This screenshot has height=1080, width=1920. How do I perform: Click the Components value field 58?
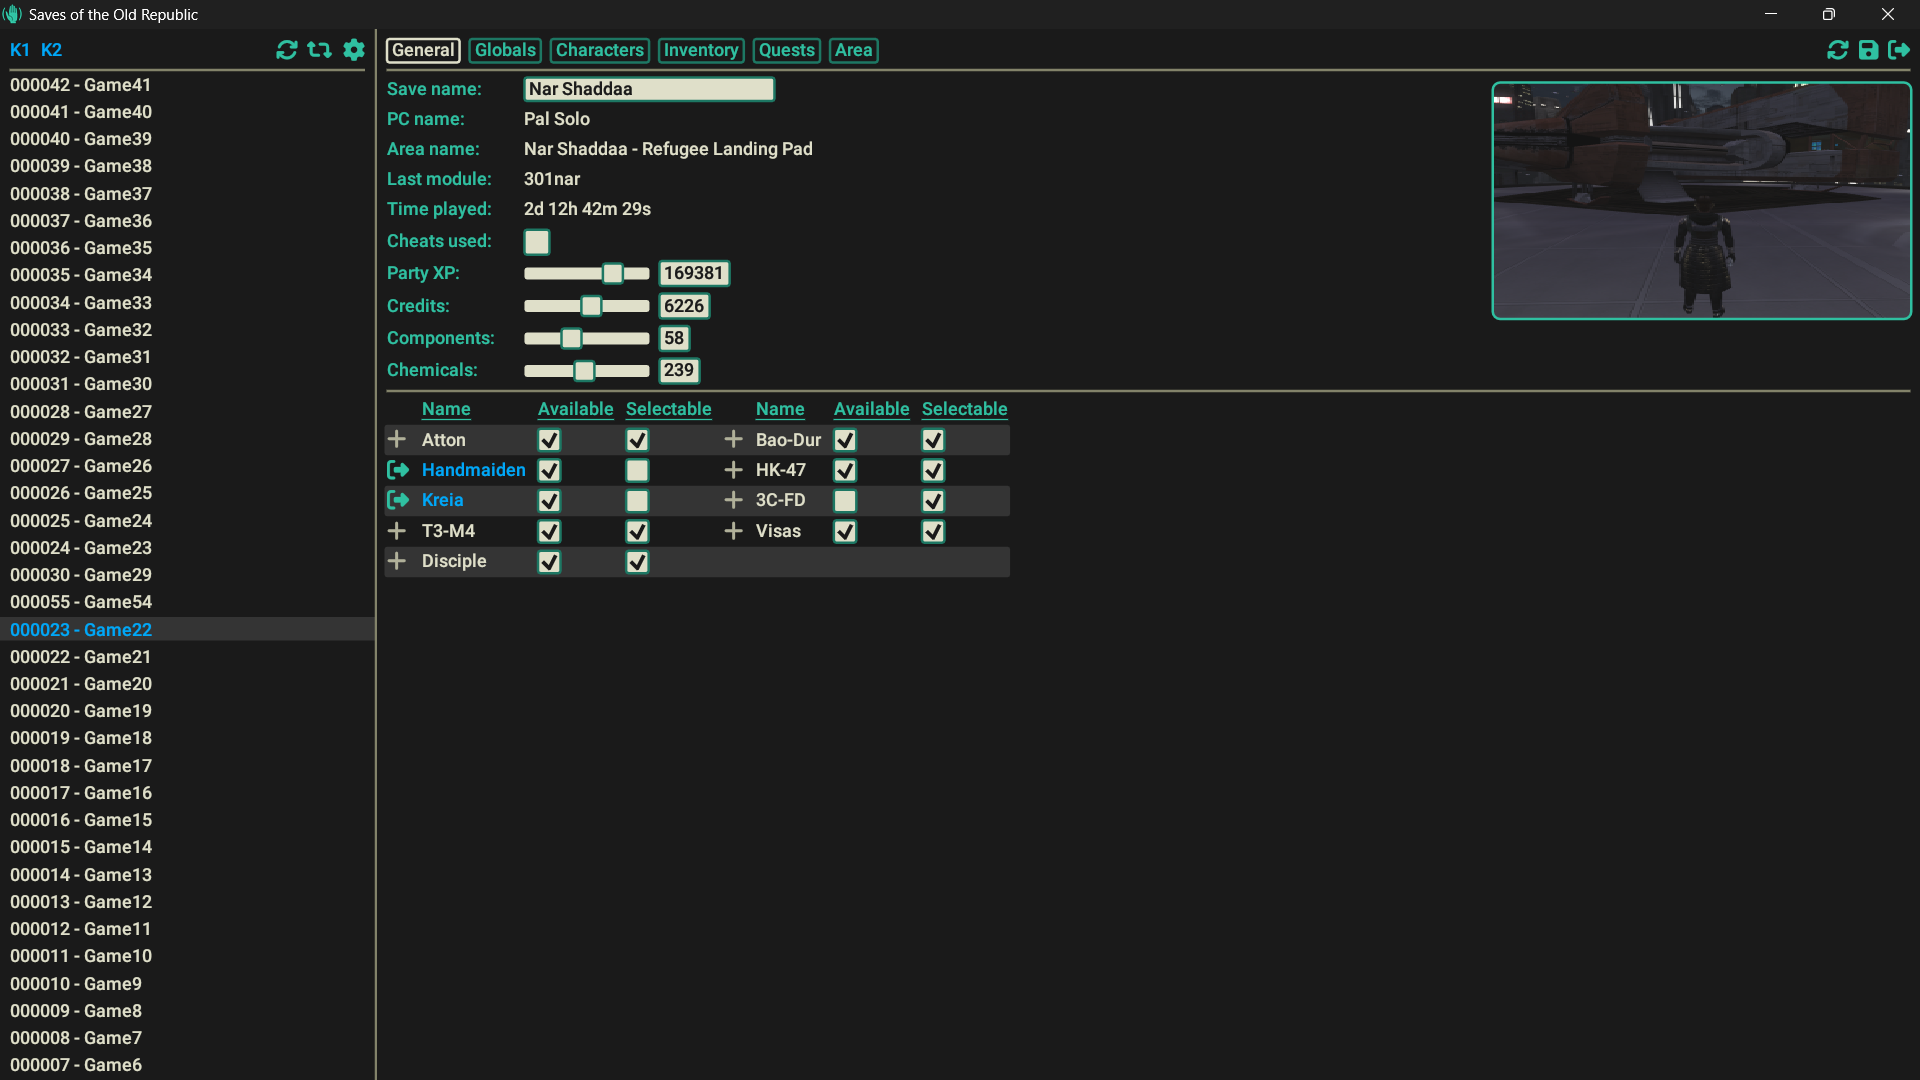674,338
